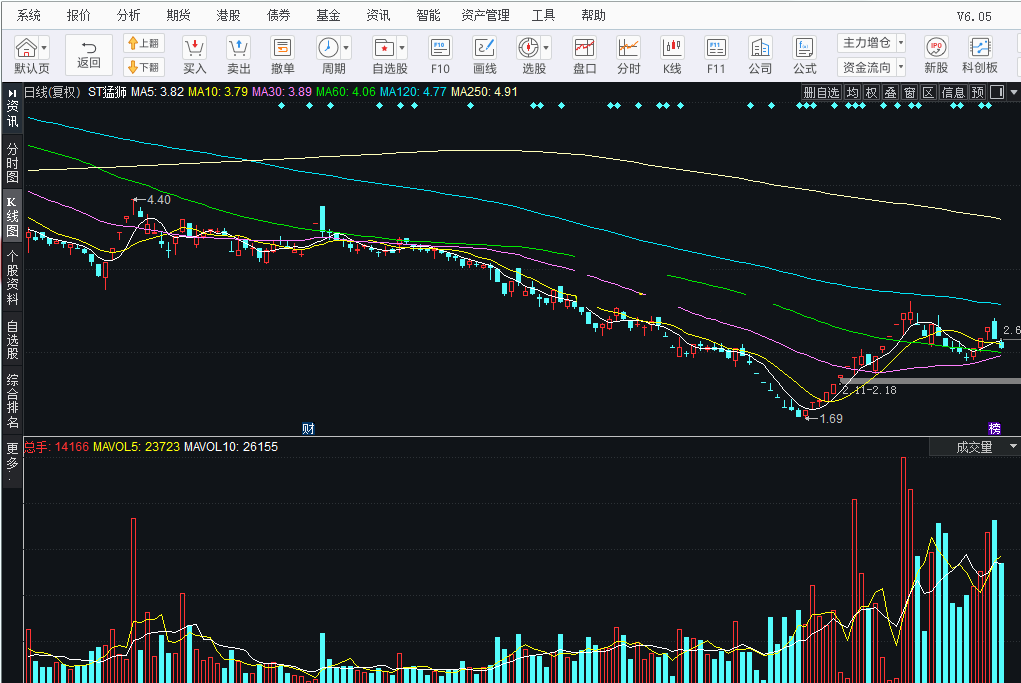1021x683 pixels.
Task: Switch to K线 candlestick chart icon
Action: point(672,48)
